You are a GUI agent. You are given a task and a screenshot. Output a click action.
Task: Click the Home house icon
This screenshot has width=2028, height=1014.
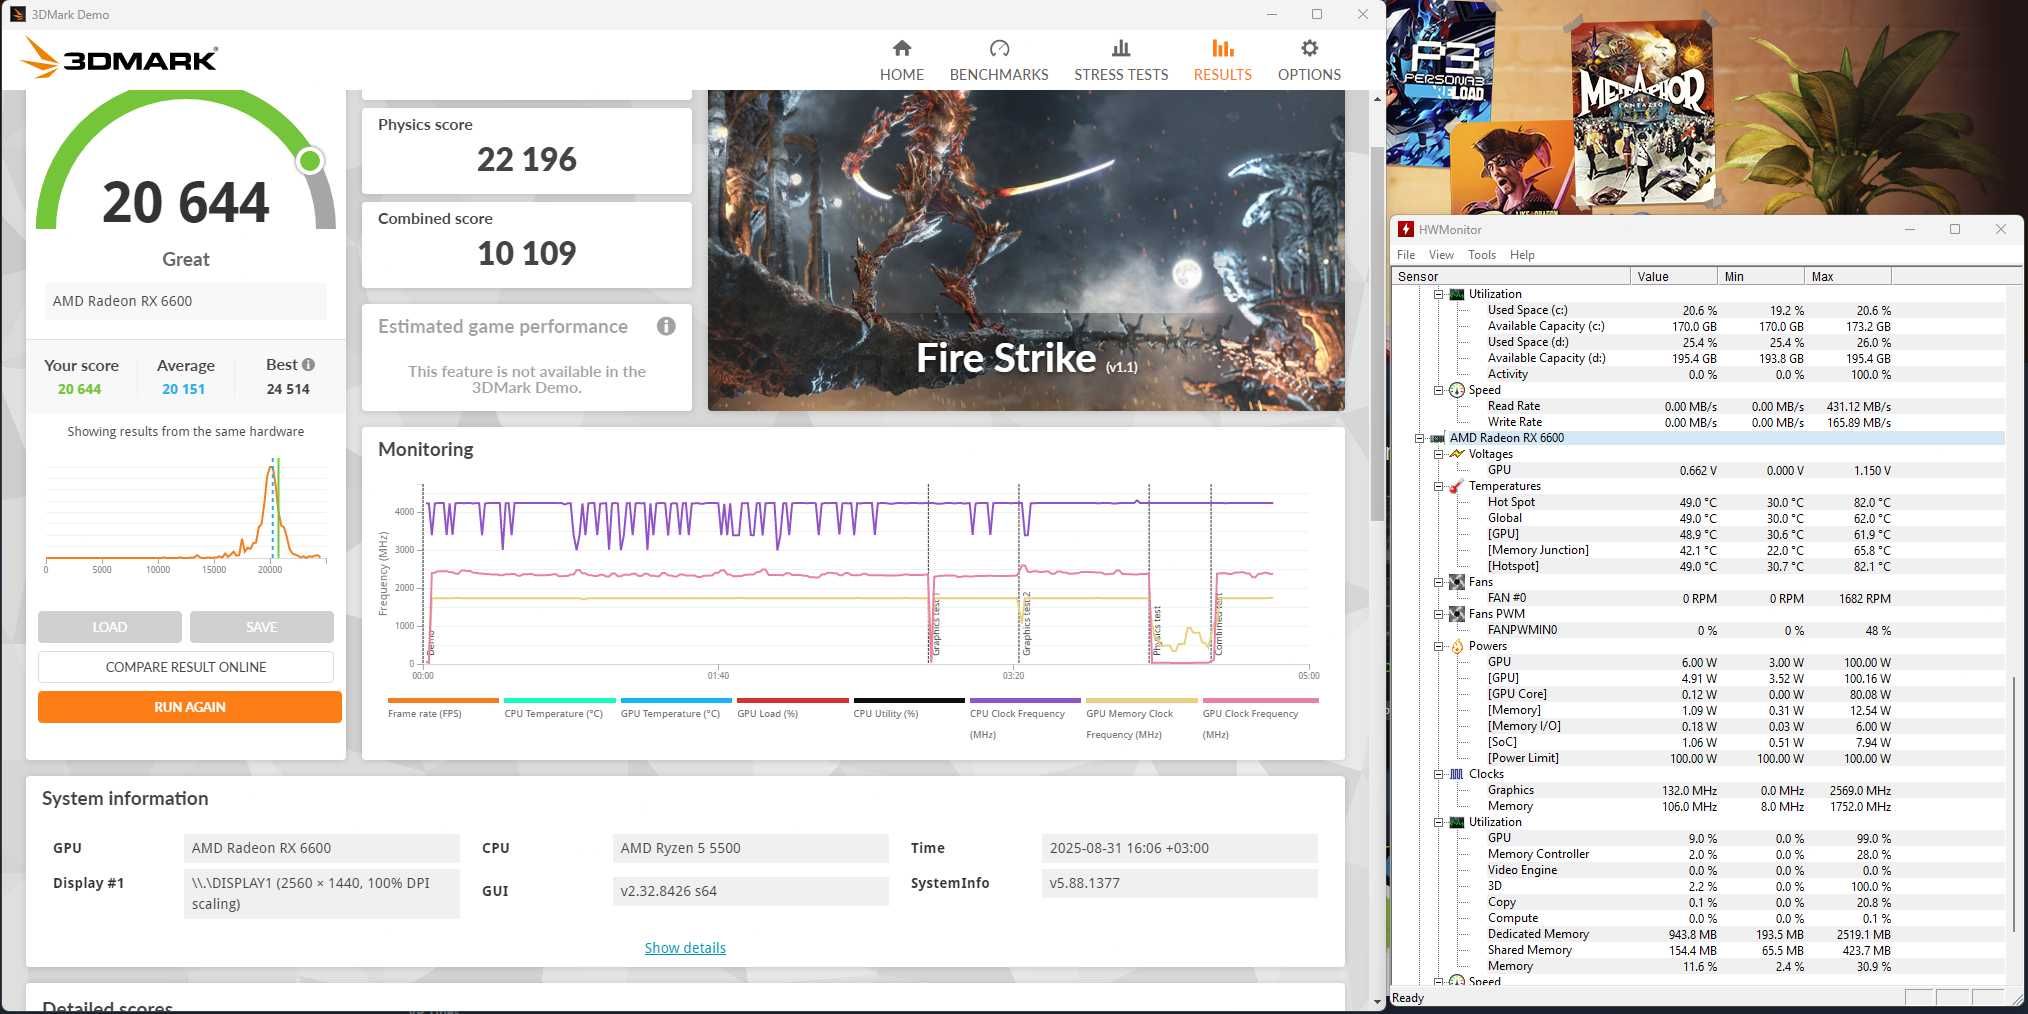click(x=901, y=48)
